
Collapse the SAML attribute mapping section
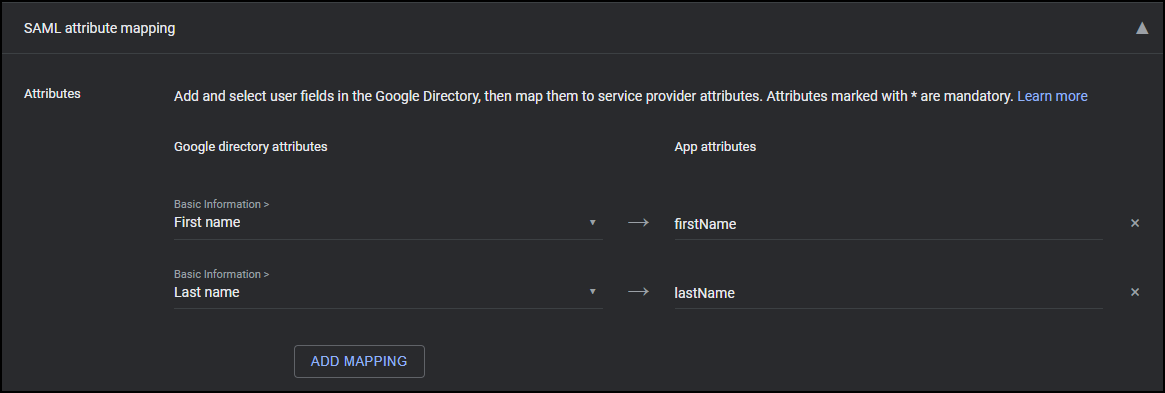[x=1142, y=29]
